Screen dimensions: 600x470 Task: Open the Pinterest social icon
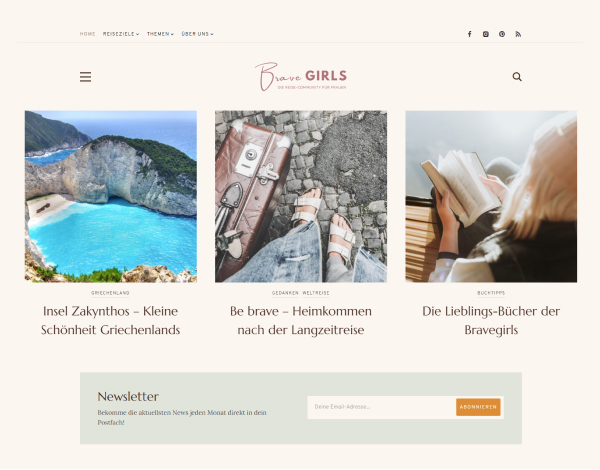coord(502,34)
